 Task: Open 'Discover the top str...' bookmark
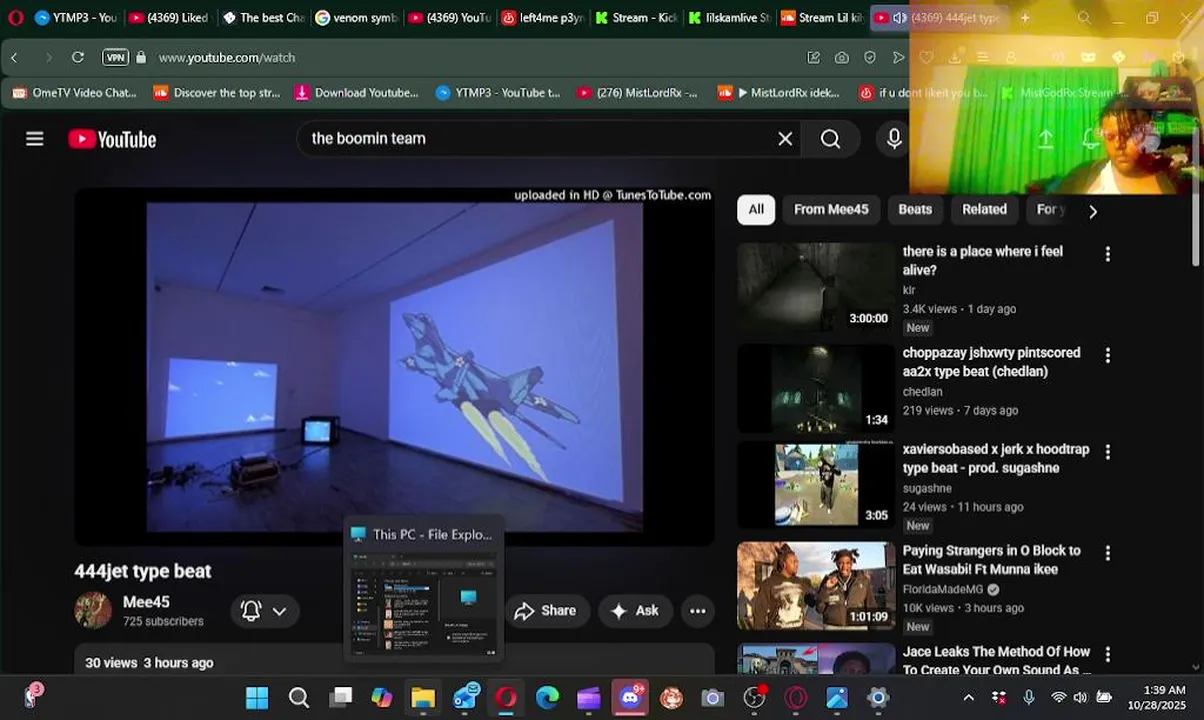(x=216, y=93)
